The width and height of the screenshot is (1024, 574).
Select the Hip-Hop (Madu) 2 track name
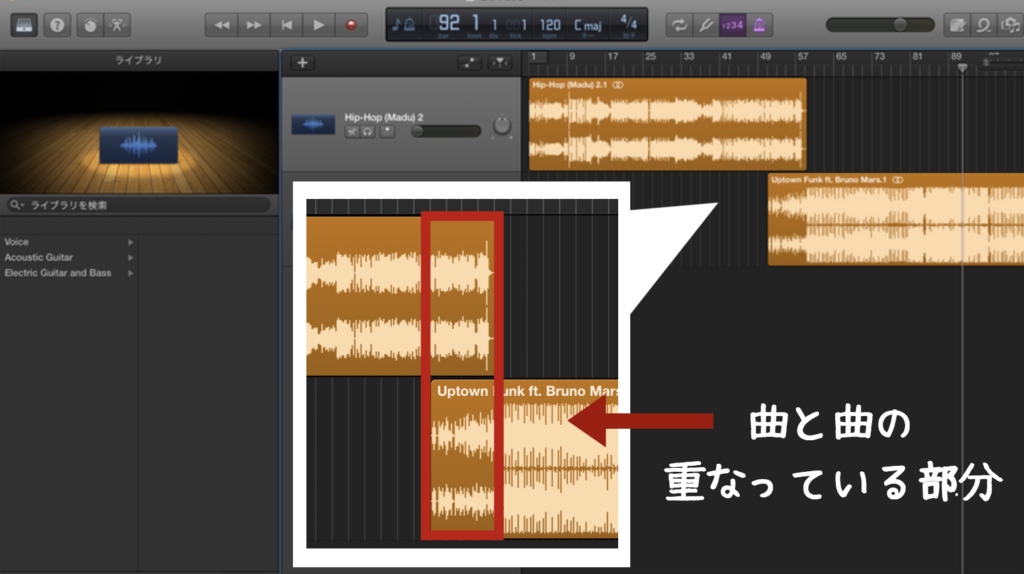[384, 117]
